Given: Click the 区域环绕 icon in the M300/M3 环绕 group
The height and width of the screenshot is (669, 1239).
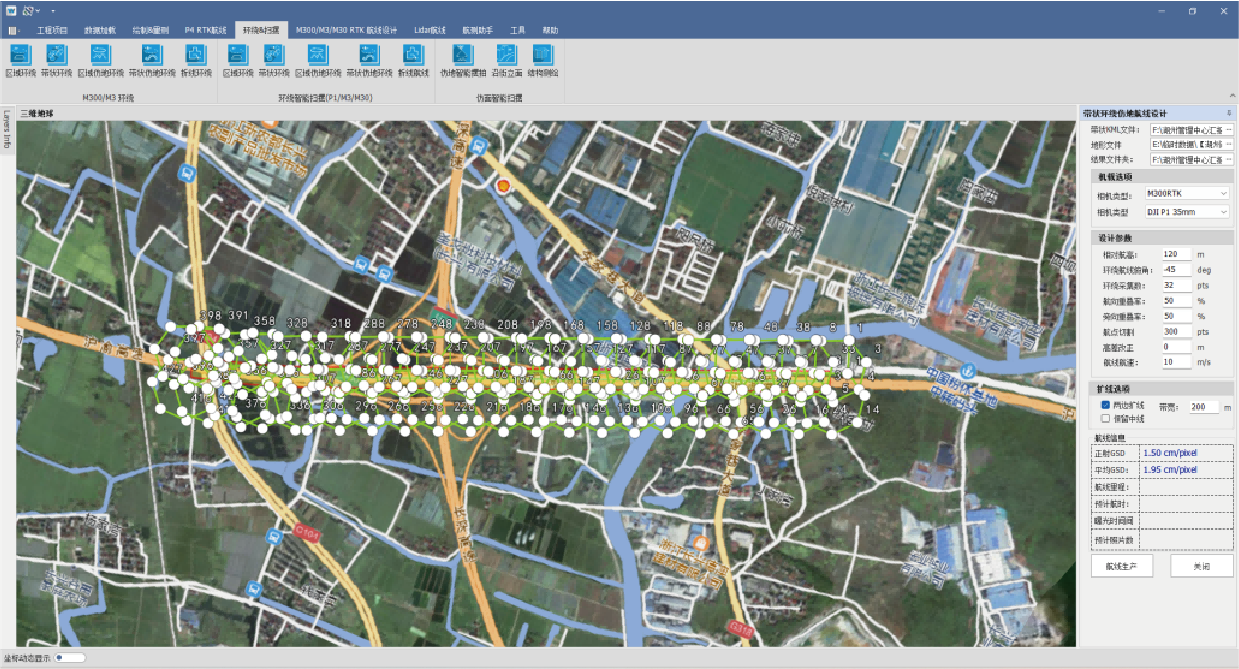Looking at the screenshot, I should pos(20,58).
